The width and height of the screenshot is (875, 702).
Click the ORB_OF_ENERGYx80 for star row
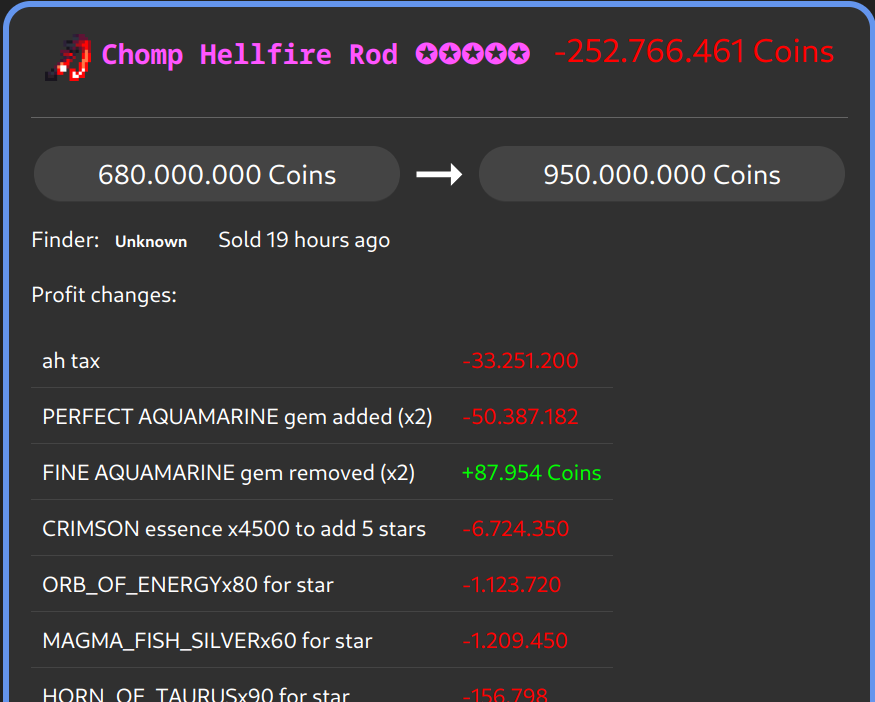[x=188, y=585]
